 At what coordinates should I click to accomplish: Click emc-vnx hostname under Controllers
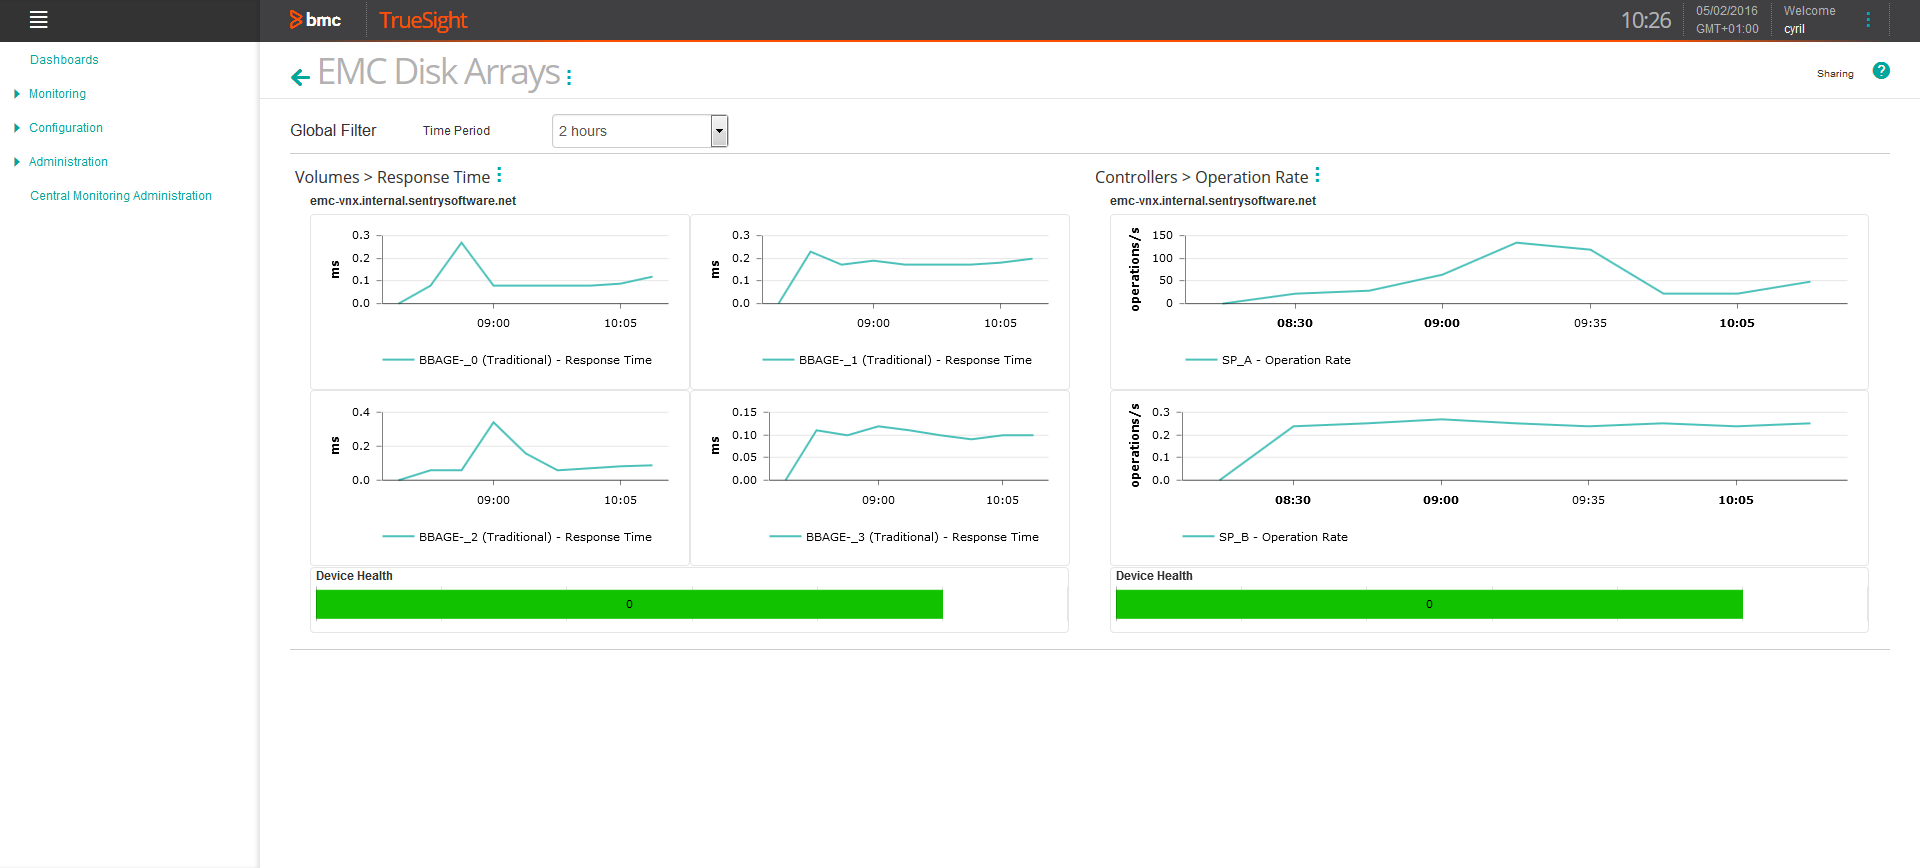pos(1213,201)
